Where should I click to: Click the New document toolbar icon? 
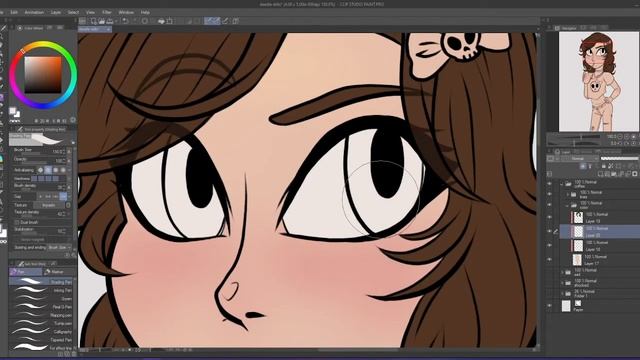tap(94, 21)
